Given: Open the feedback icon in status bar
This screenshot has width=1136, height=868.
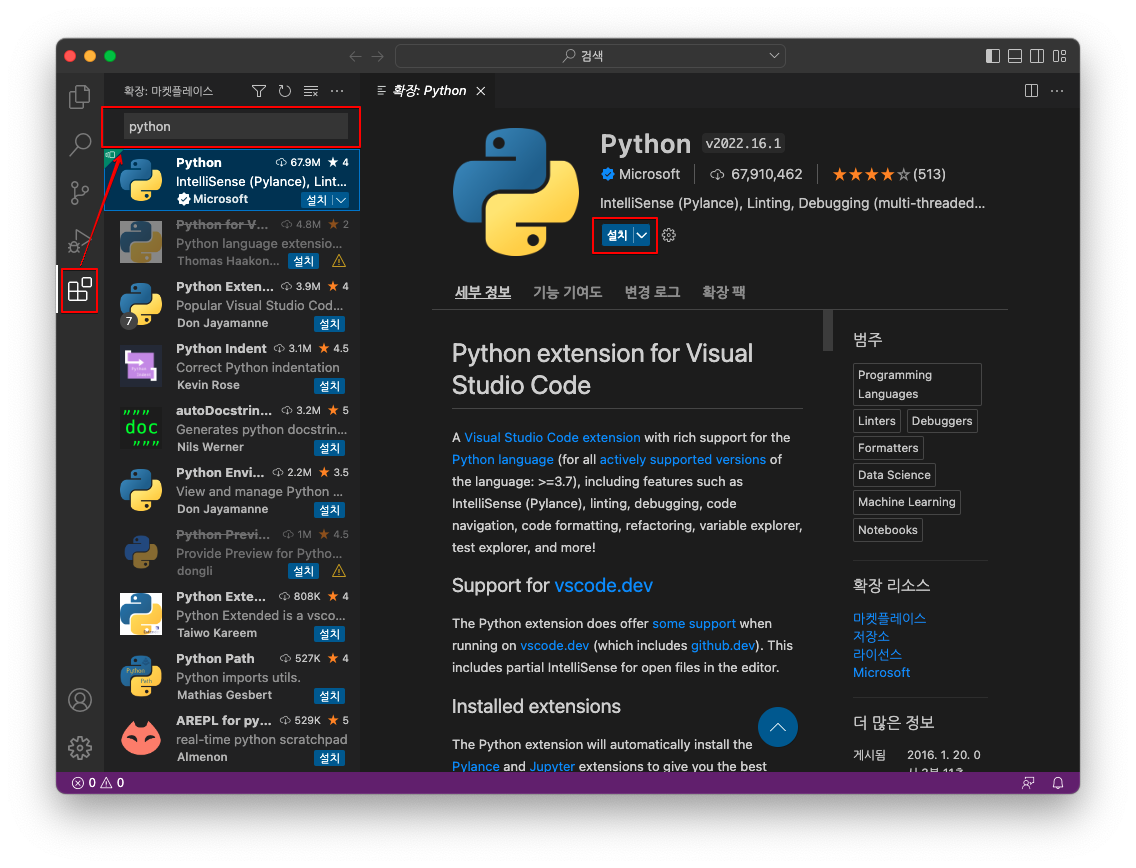Looking at the screenshot, I should pos(1028,783).
